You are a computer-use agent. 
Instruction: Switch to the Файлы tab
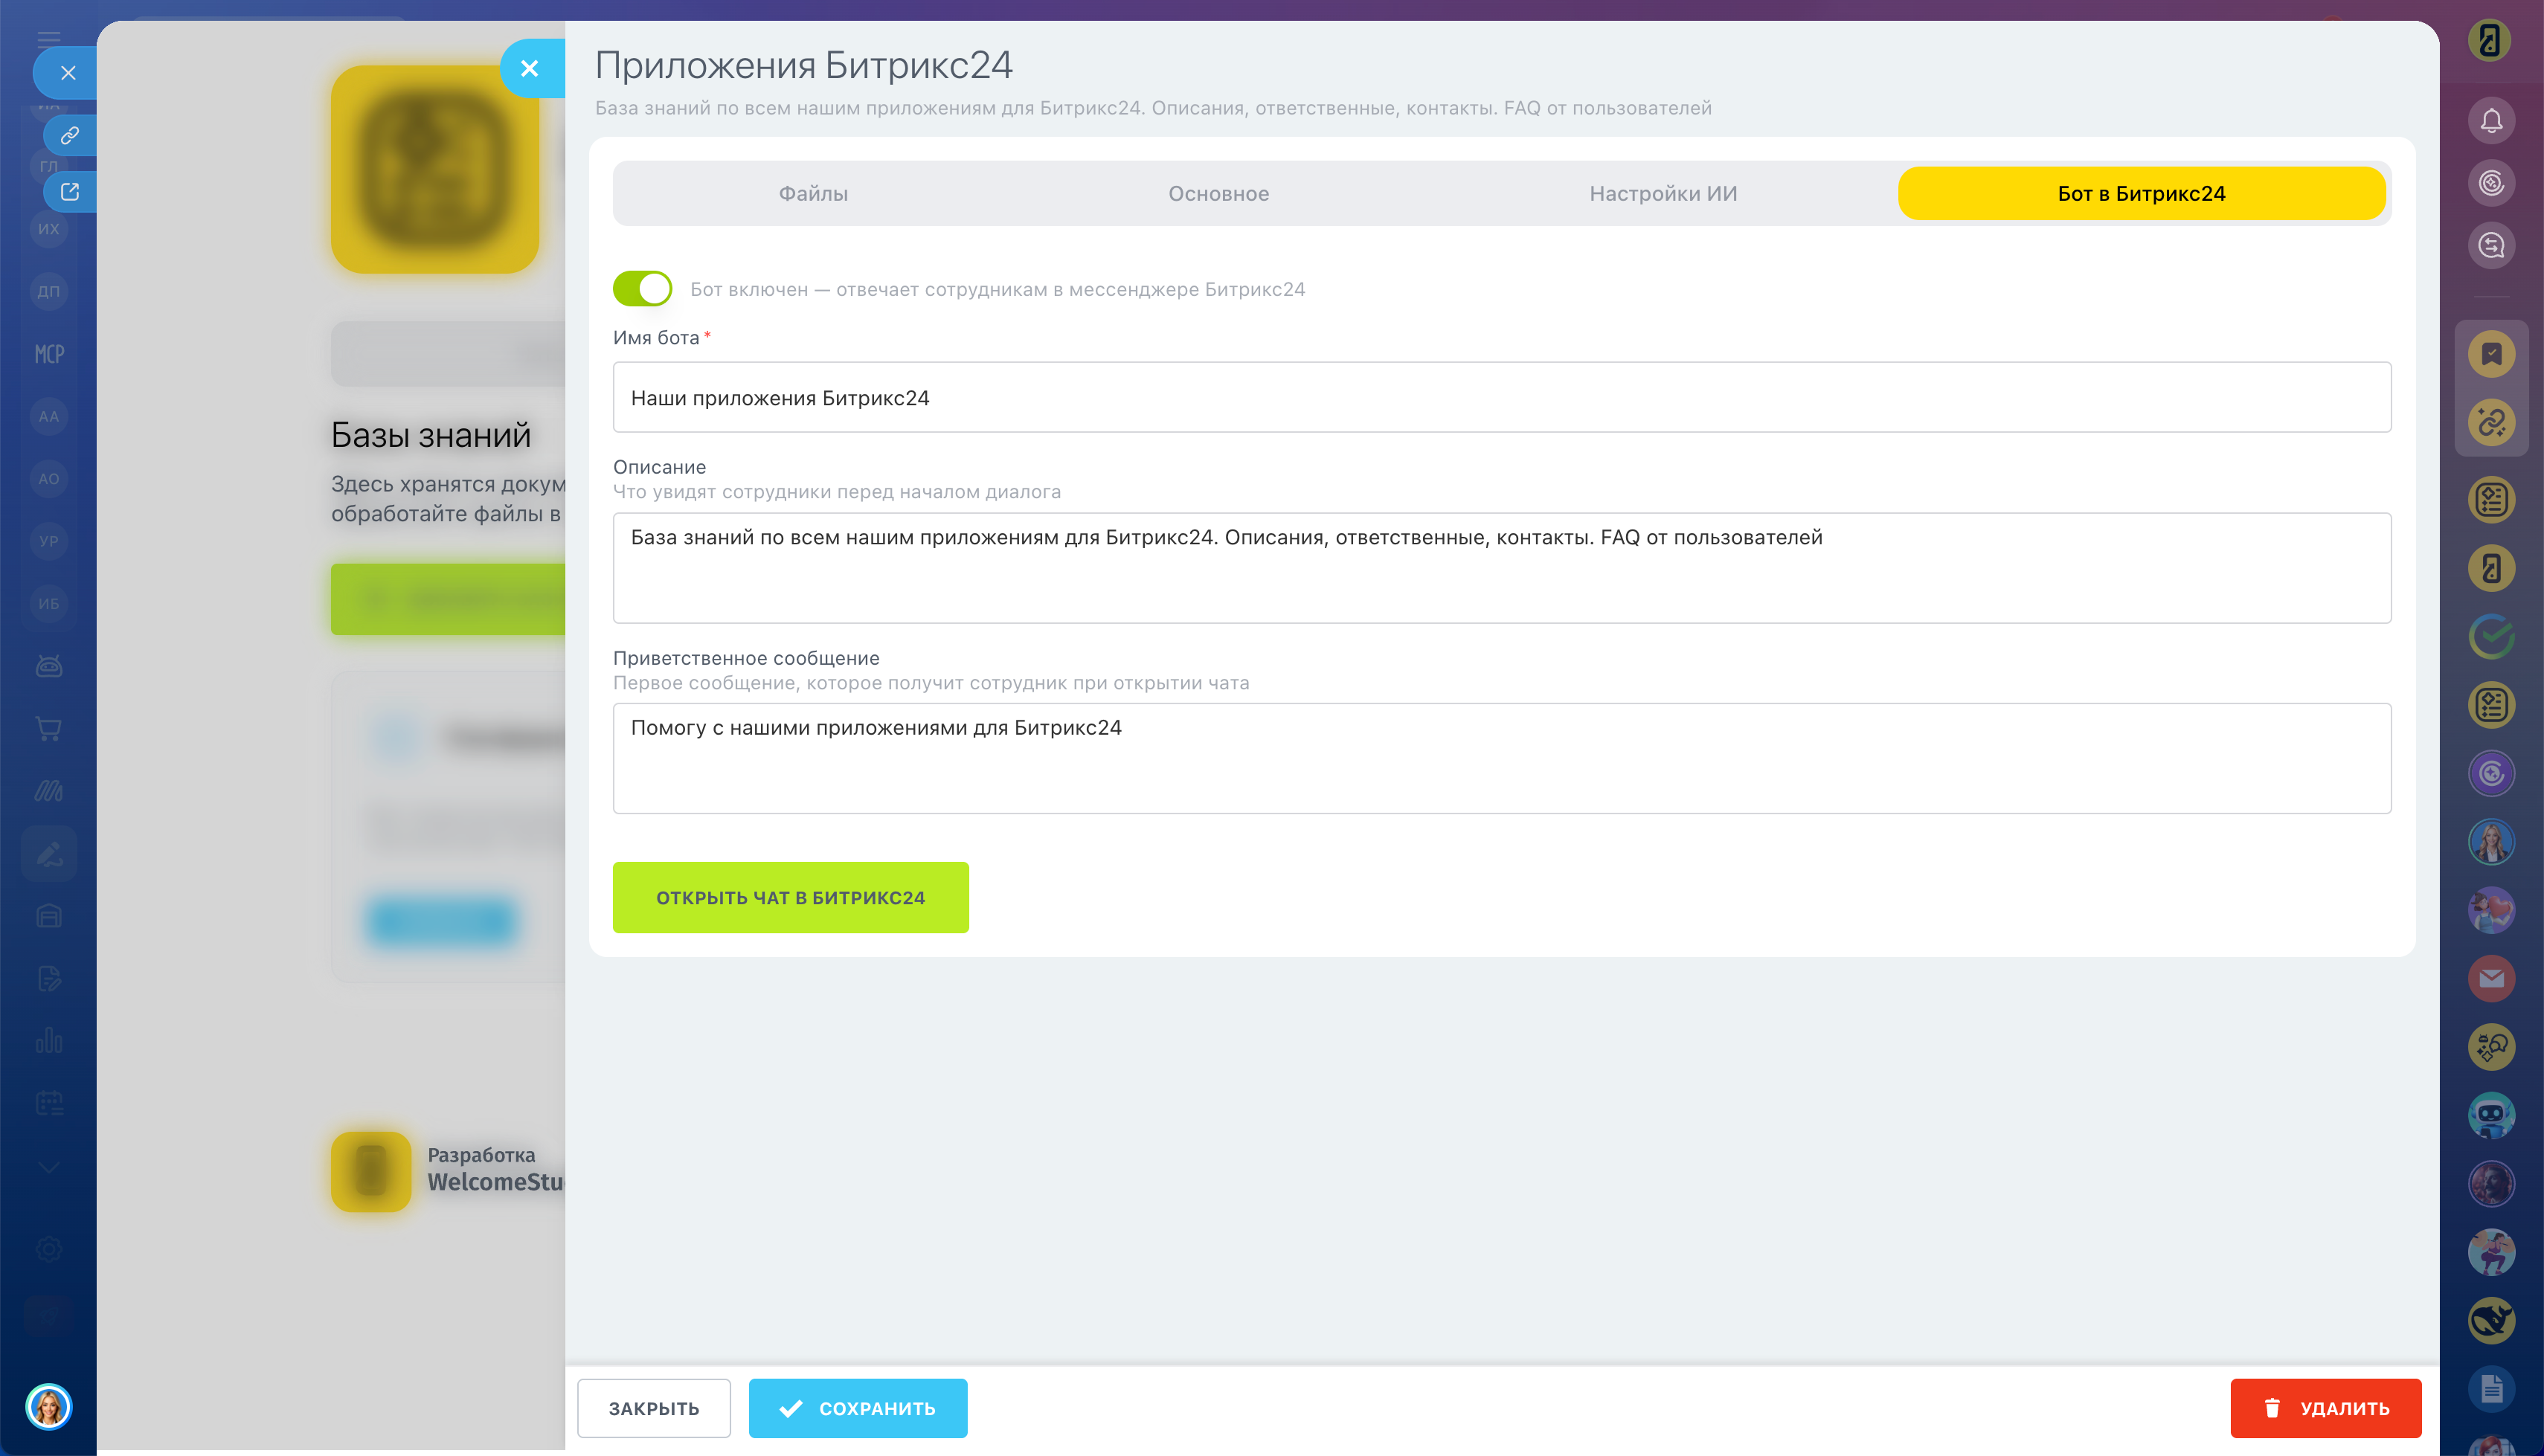tap(813, 193)
